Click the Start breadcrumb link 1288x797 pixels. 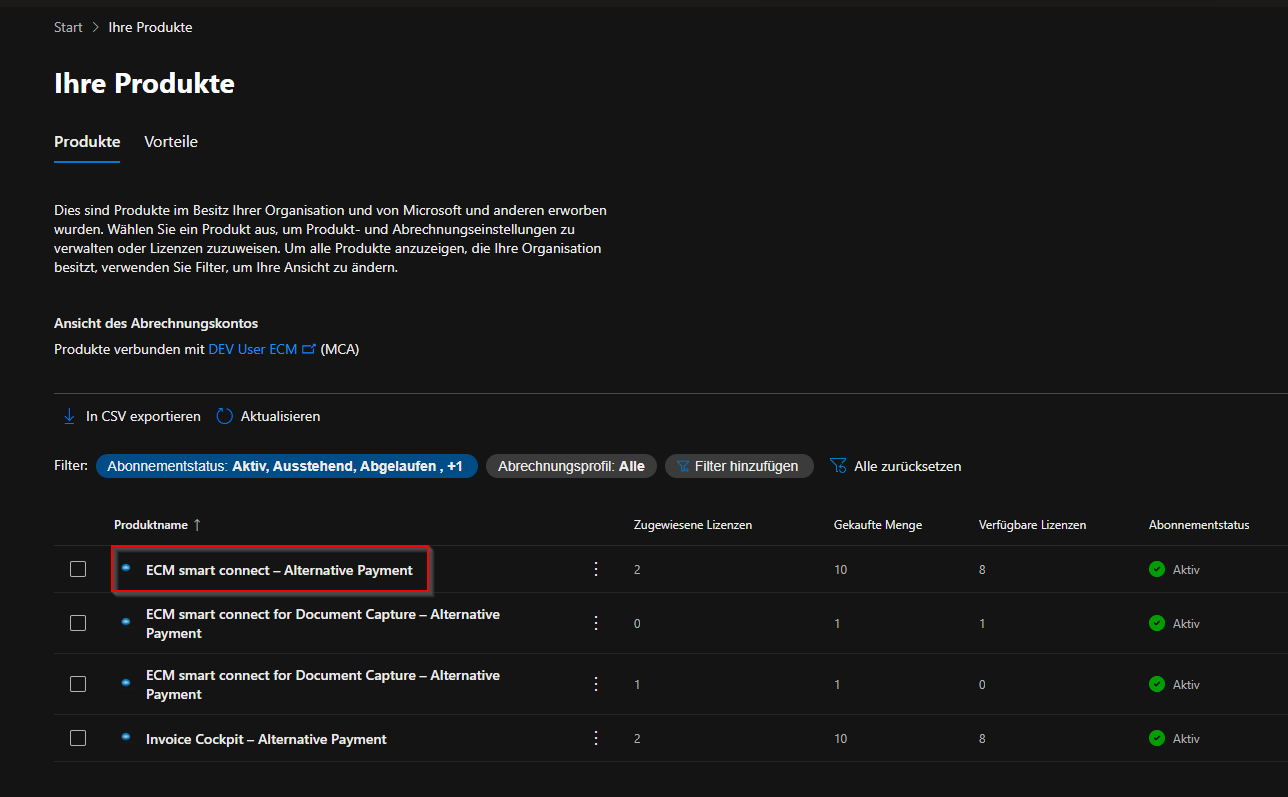tap(68, 27)
